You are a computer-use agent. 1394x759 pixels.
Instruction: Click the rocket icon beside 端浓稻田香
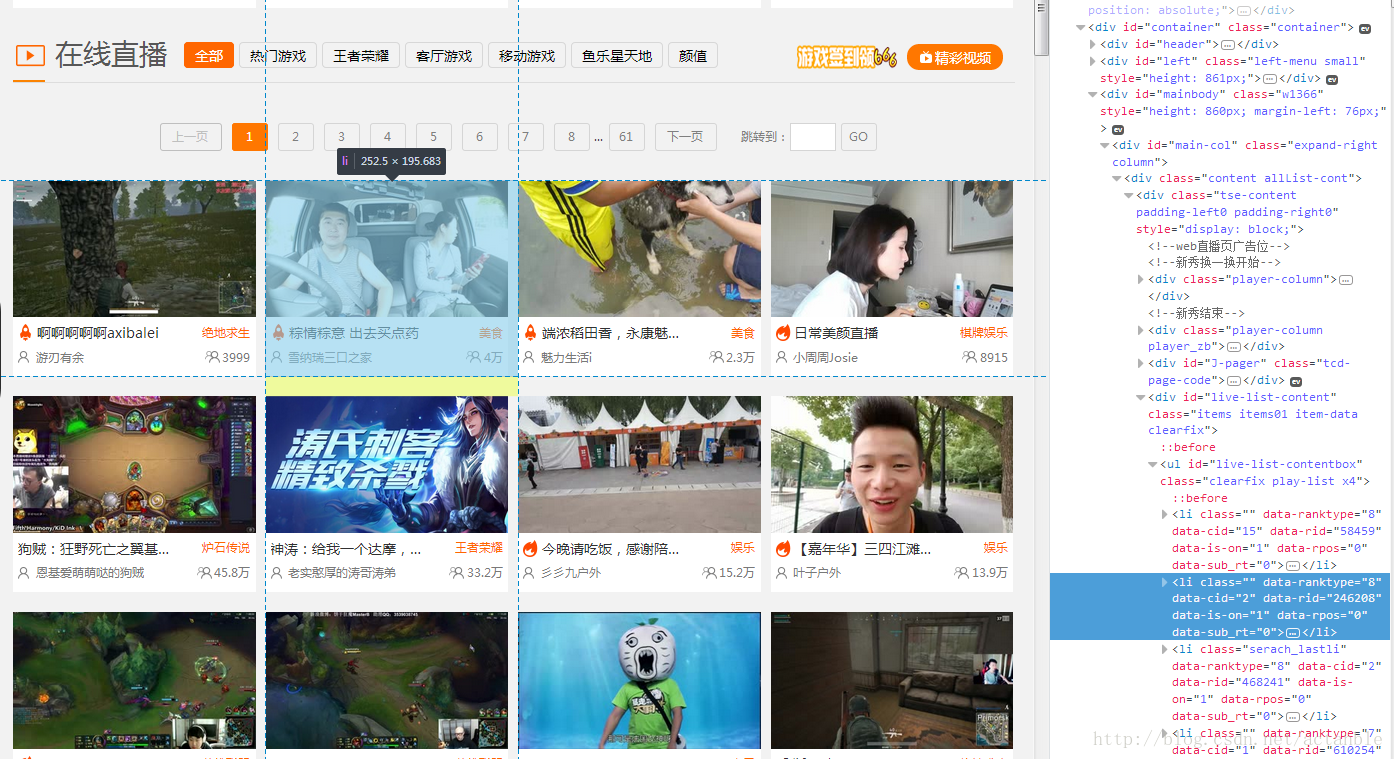[531, 333]
